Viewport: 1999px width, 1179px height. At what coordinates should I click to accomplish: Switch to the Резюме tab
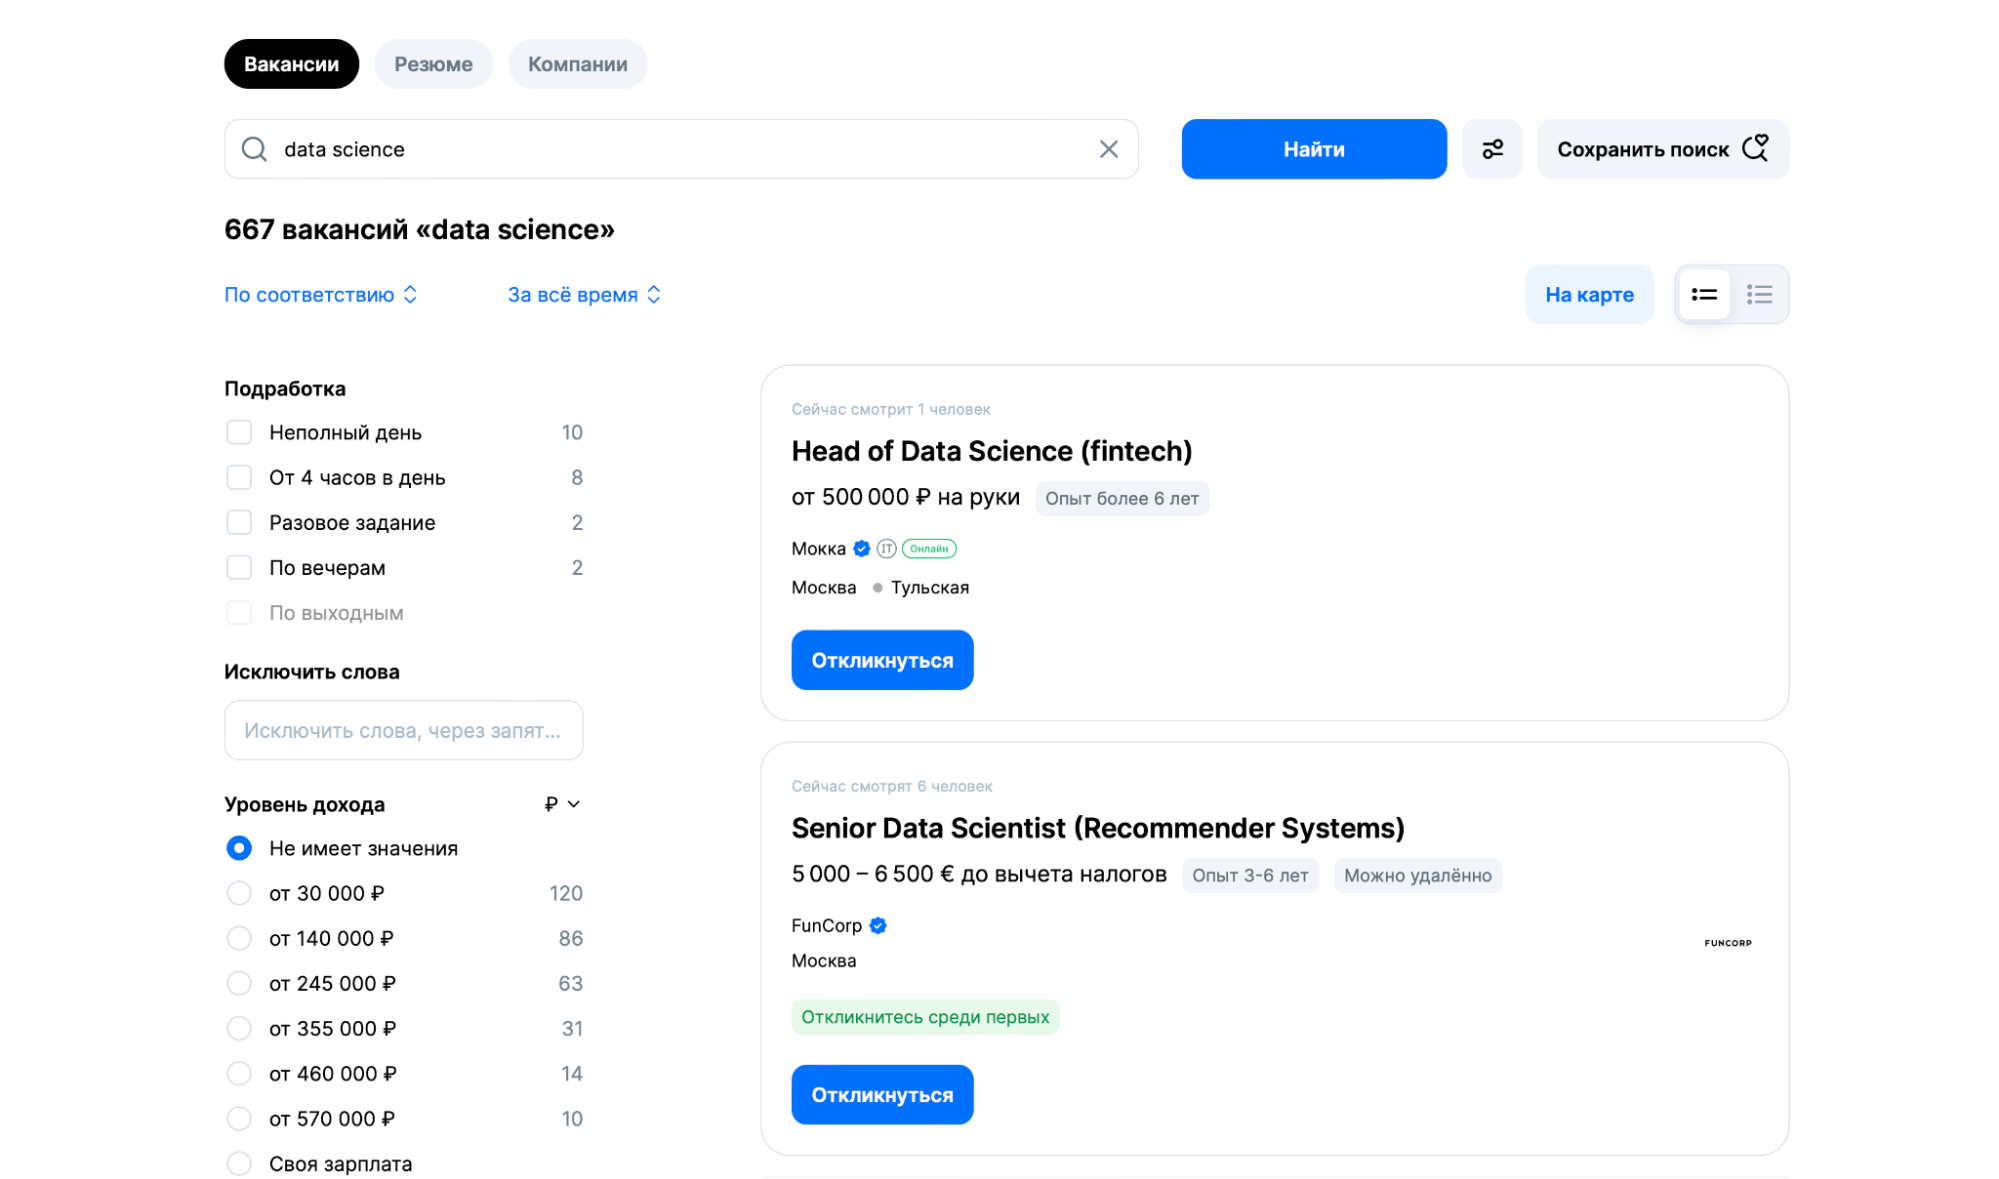433,63
